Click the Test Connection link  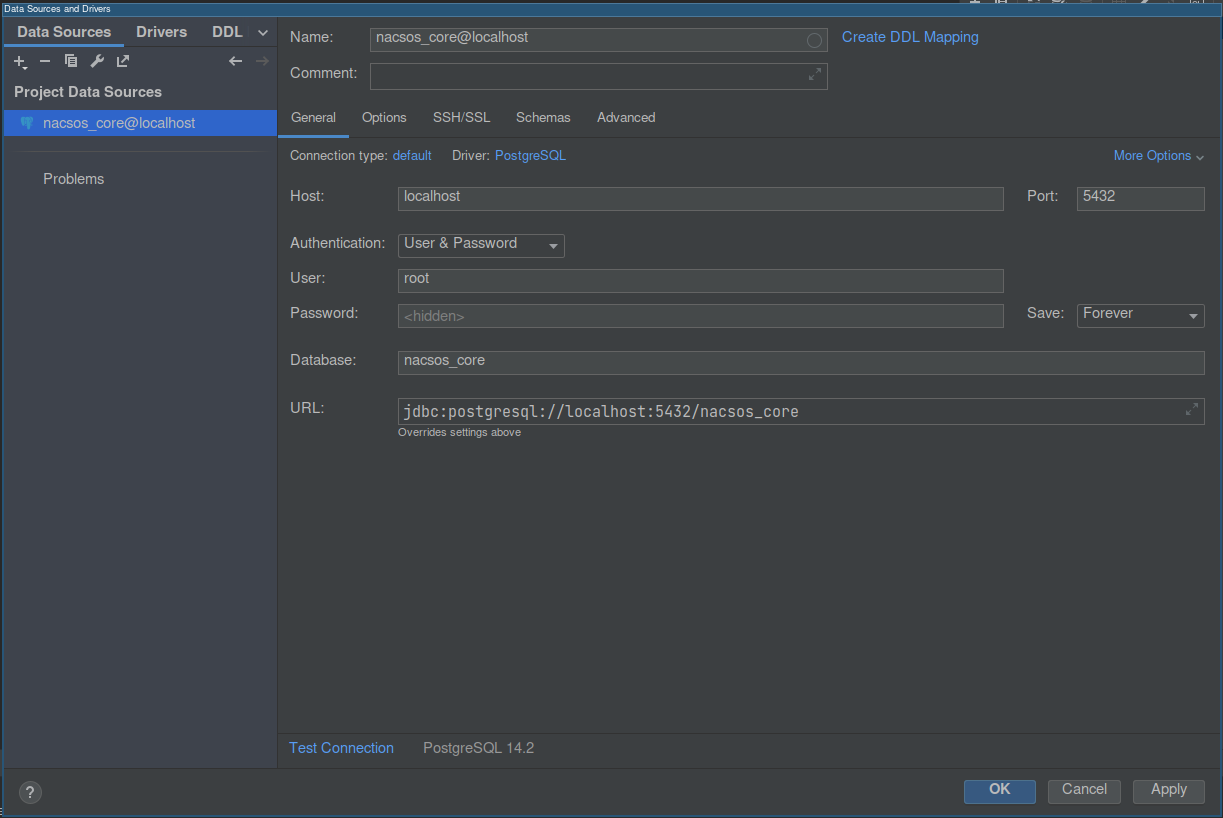[341, 748]
